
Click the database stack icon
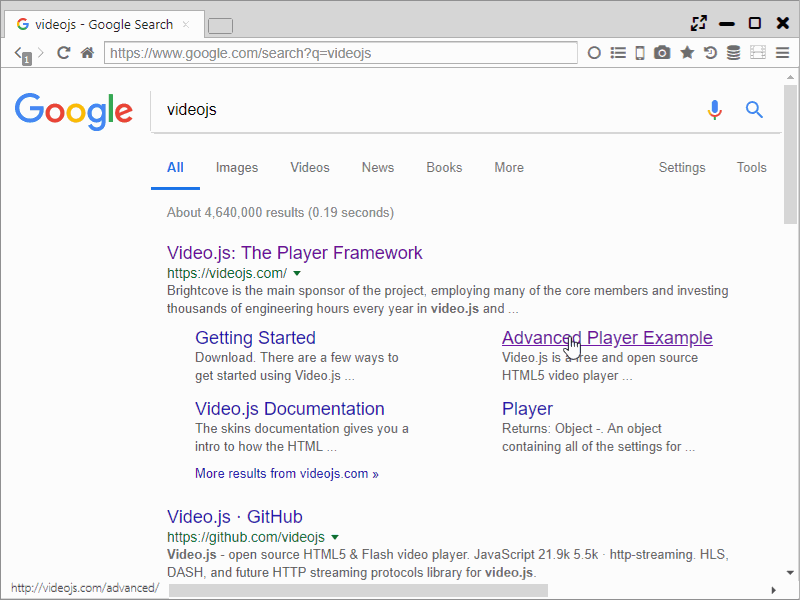click(733, 53)
